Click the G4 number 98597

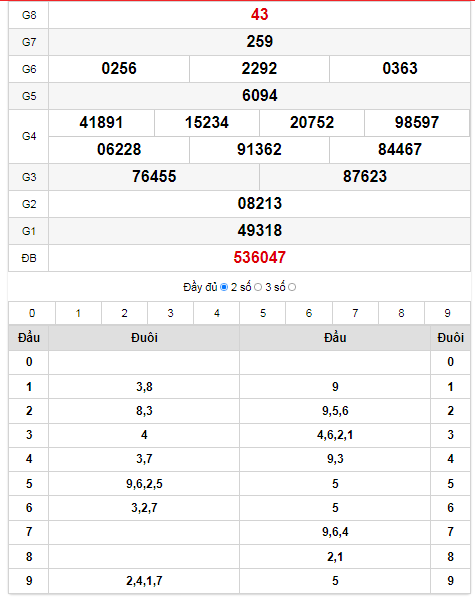(417, 123)
